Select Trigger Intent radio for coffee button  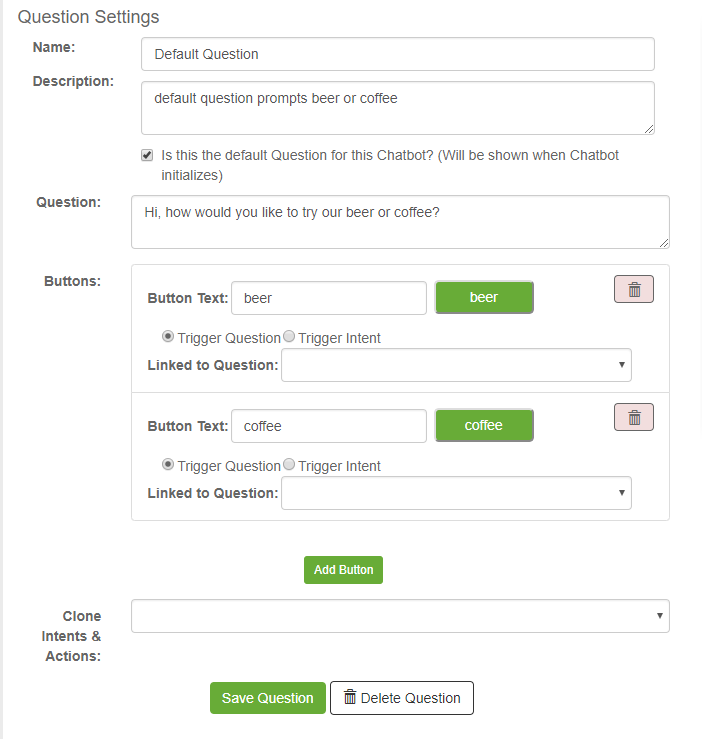[x=289, y=465]
